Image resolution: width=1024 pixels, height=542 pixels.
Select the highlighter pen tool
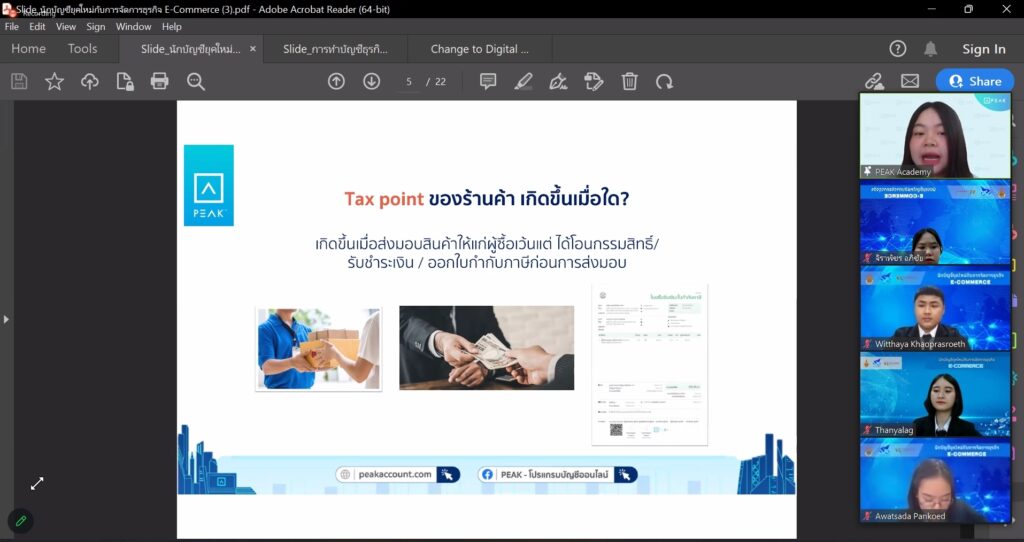pyautogui.click(x=523, y=82)
